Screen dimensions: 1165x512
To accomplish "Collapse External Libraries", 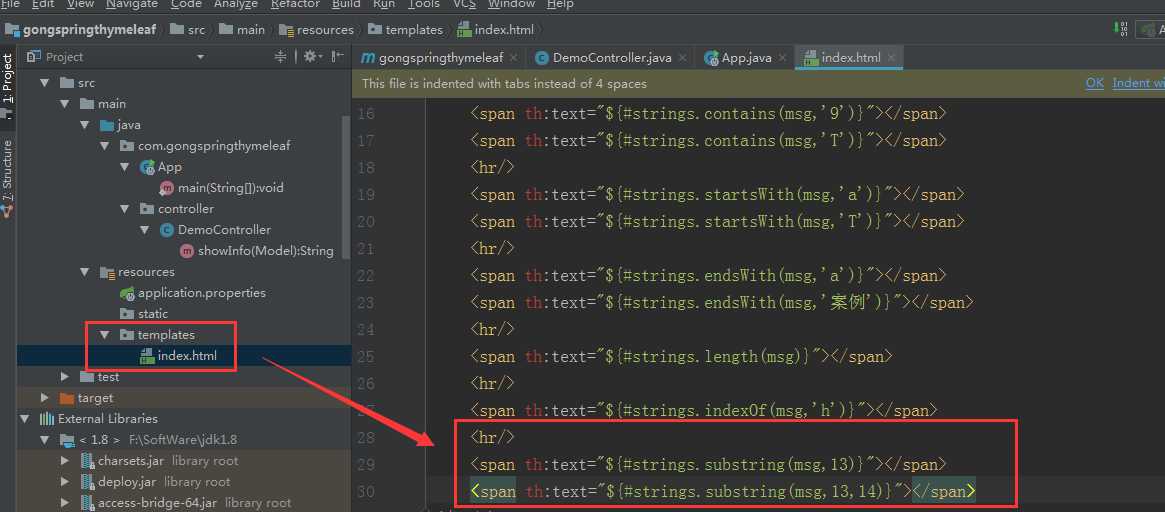I will pyautogui.click(x=25, y=418).
